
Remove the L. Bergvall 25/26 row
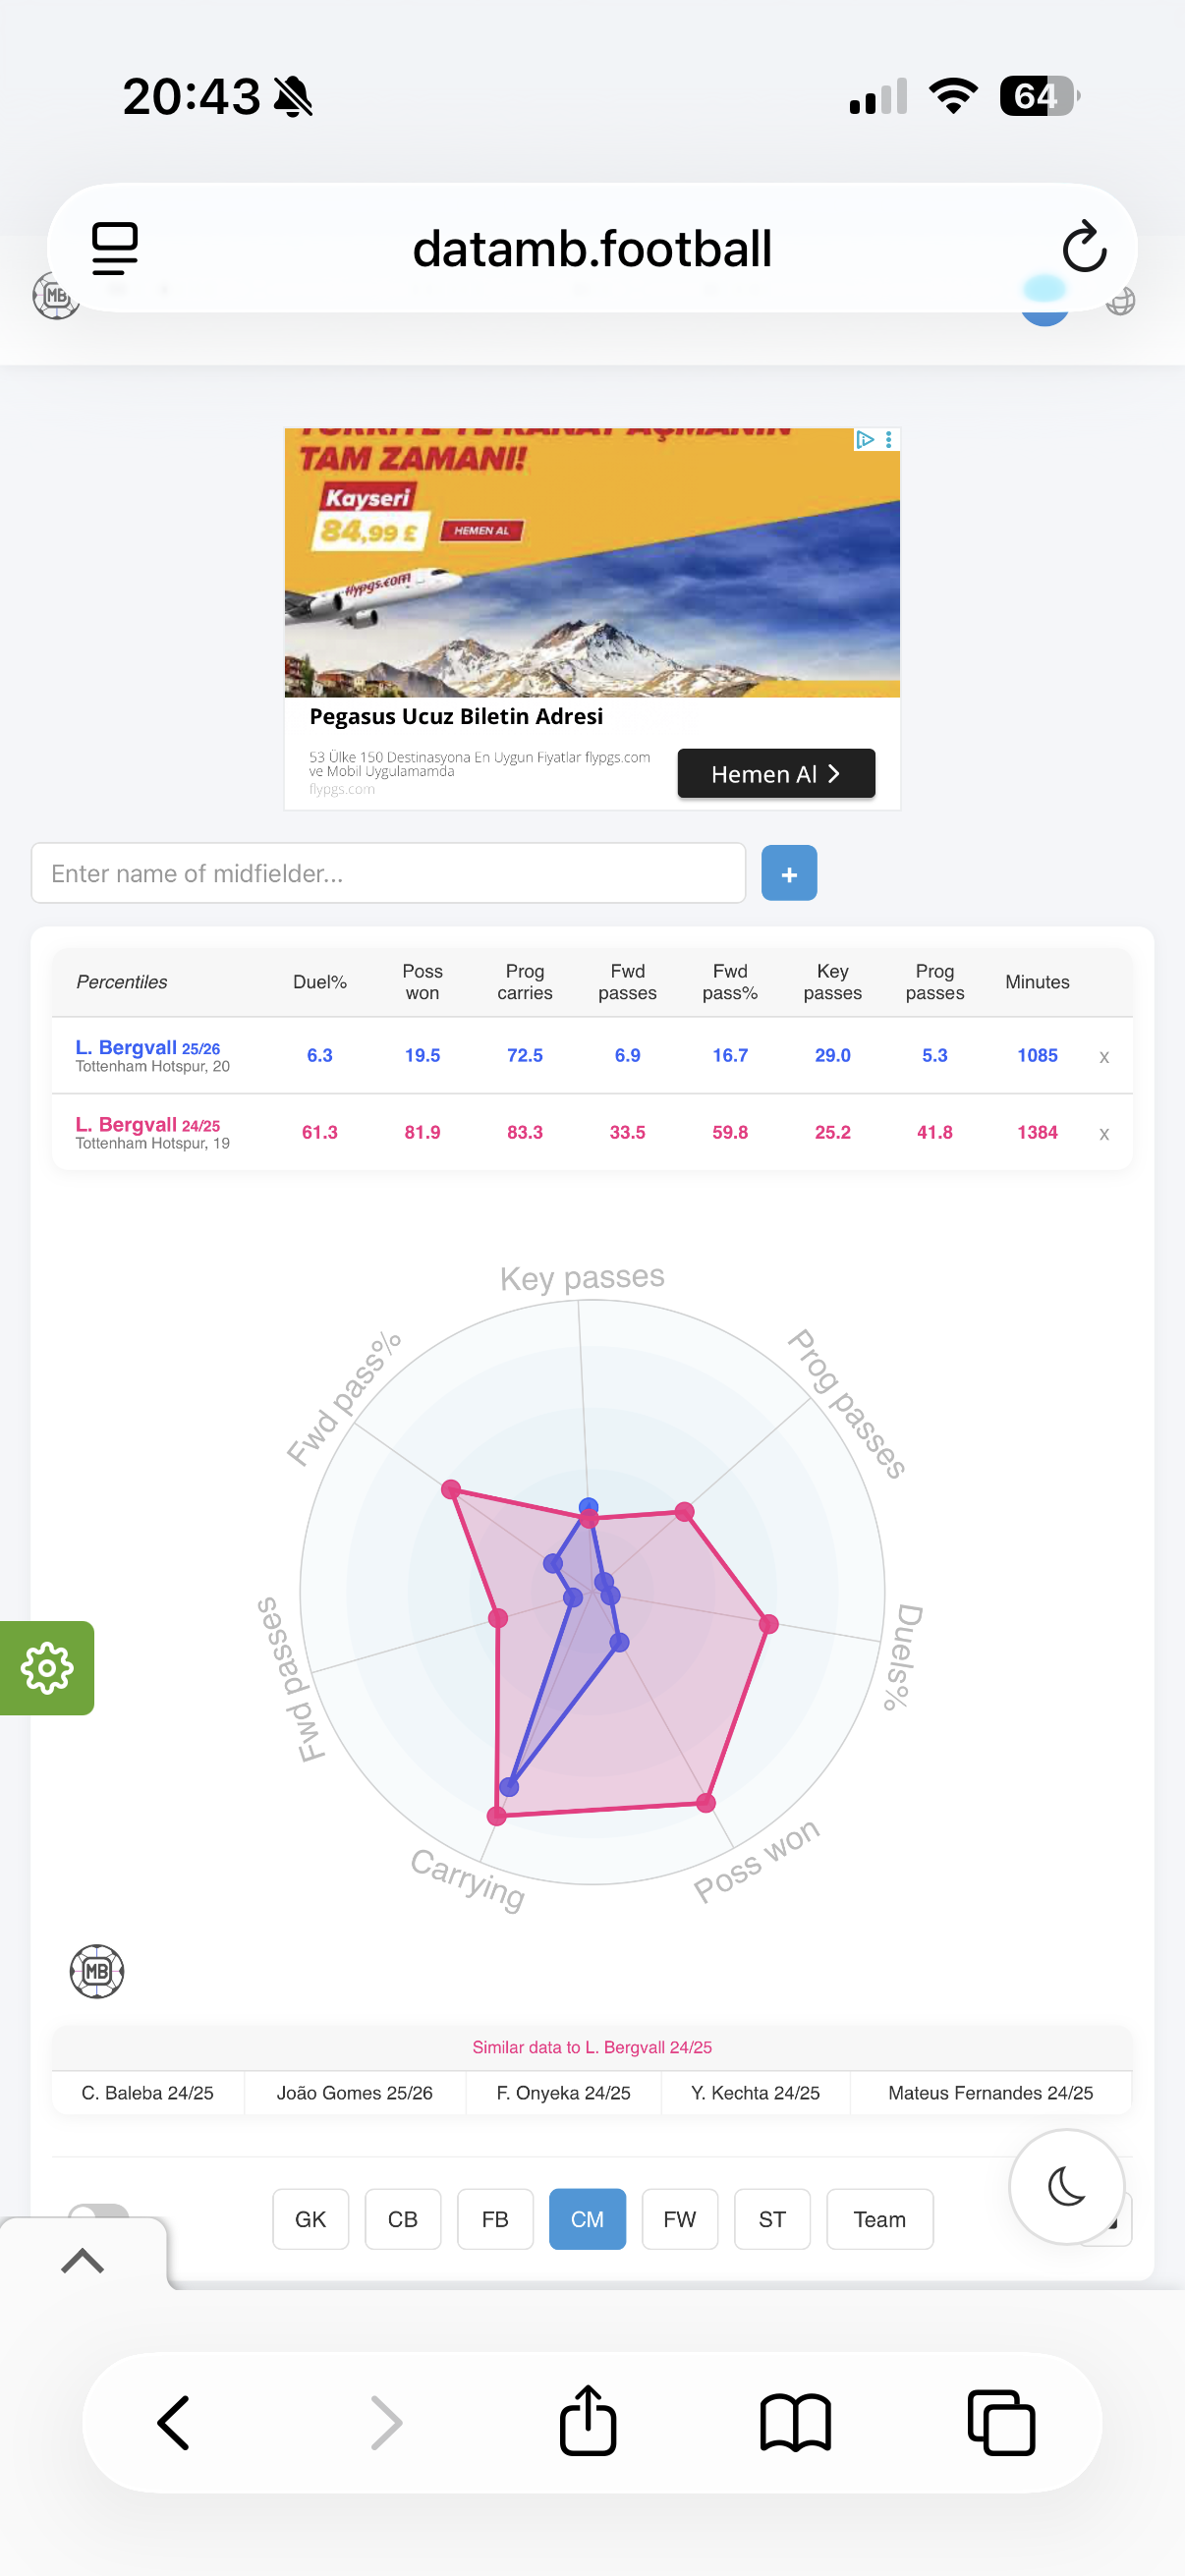[1104, 1057]
